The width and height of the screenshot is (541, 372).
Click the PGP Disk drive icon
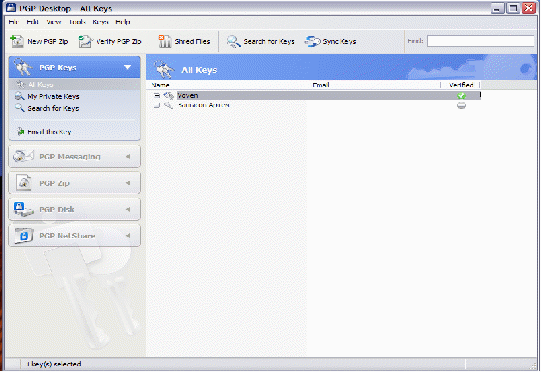tap(23, 209)
